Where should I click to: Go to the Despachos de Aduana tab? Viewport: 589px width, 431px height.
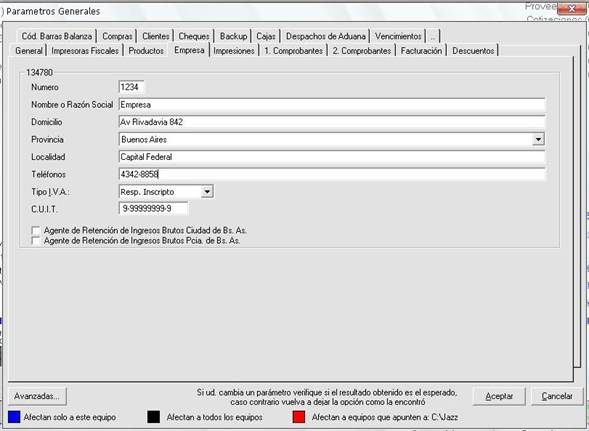(x=325, y=36)
